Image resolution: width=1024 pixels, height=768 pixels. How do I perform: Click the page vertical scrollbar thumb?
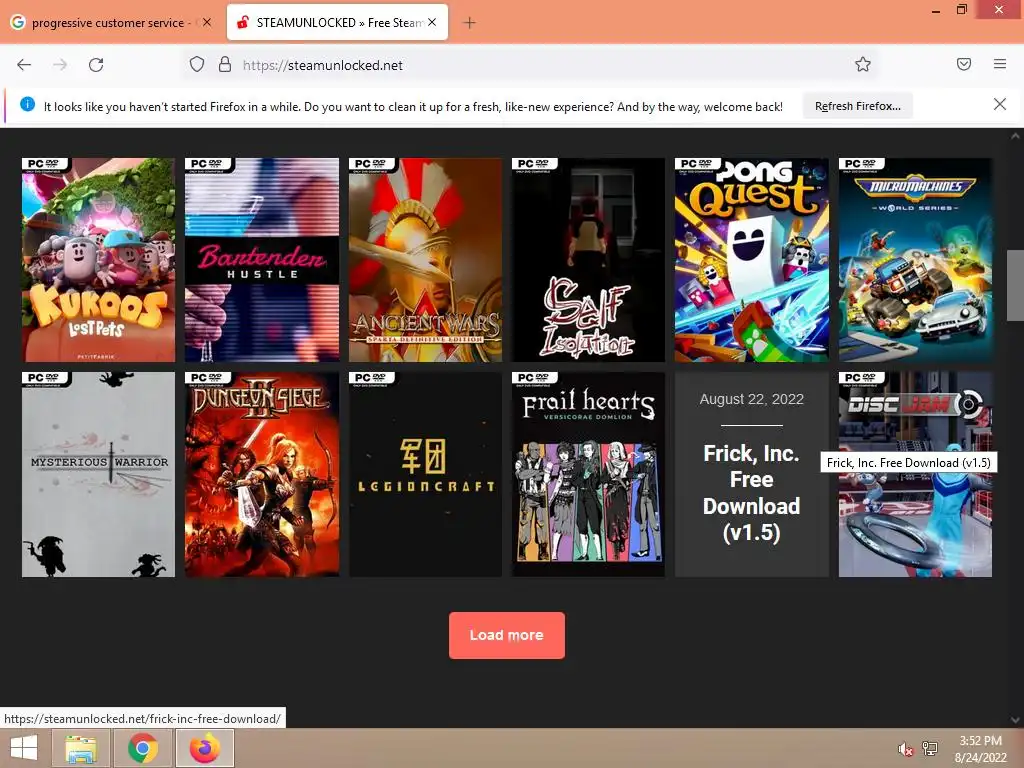[x=1015, y=284]
